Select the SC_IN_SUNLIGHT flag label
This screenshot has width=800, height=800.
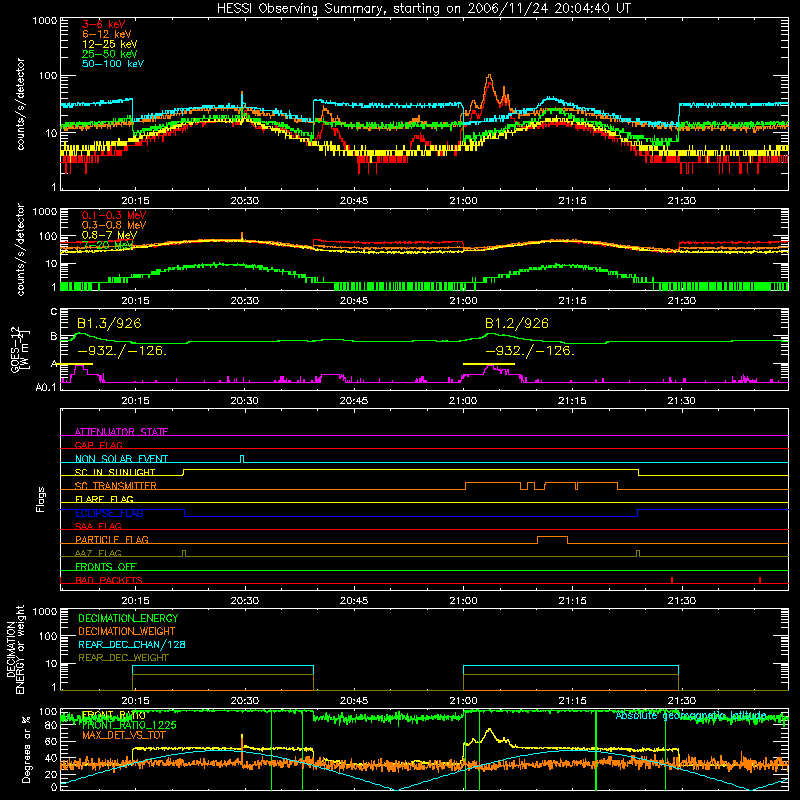[115, 472]
